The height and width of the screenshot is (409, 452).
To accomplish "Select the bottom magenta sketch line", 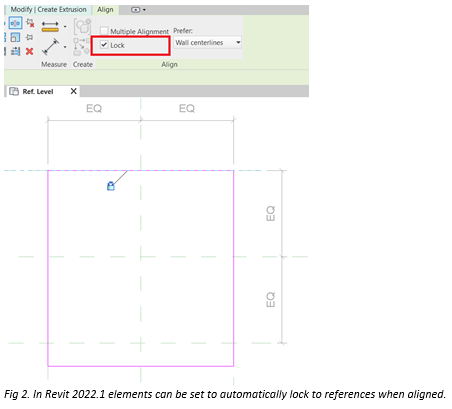I will tap(141, 366).
